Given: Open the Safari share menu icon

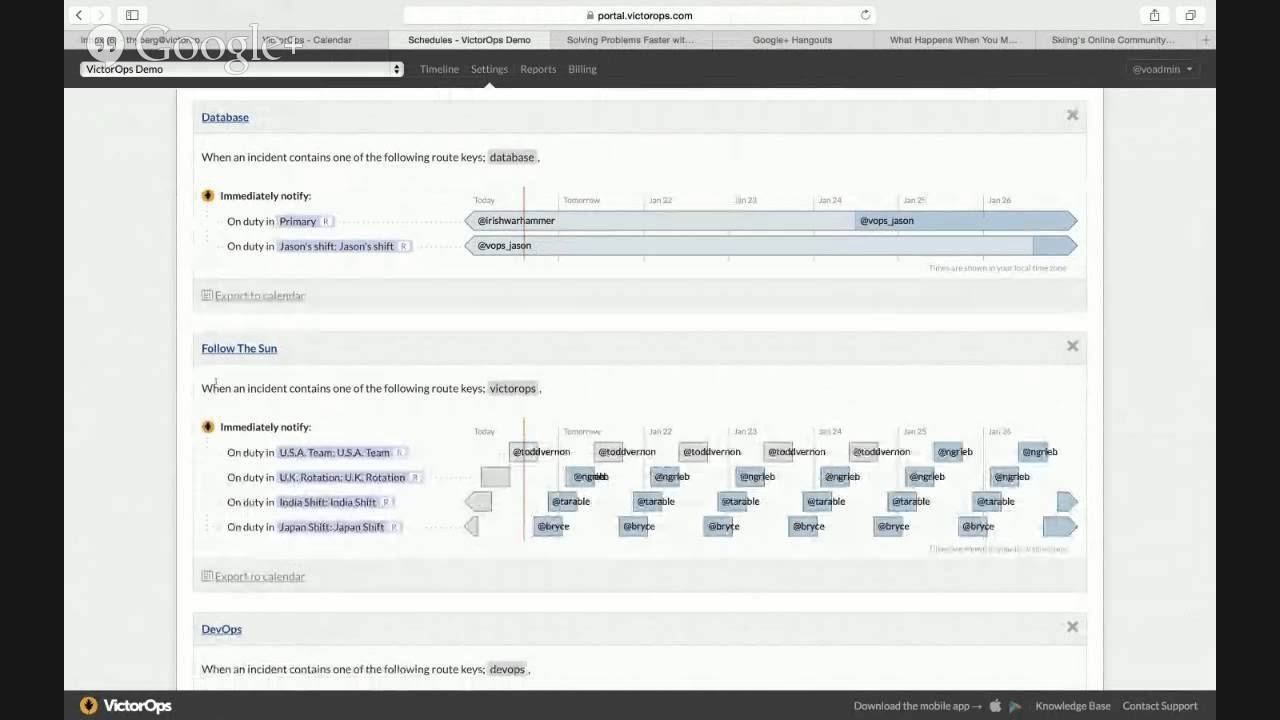Looking at the screenshot, I should [1154, 15].
